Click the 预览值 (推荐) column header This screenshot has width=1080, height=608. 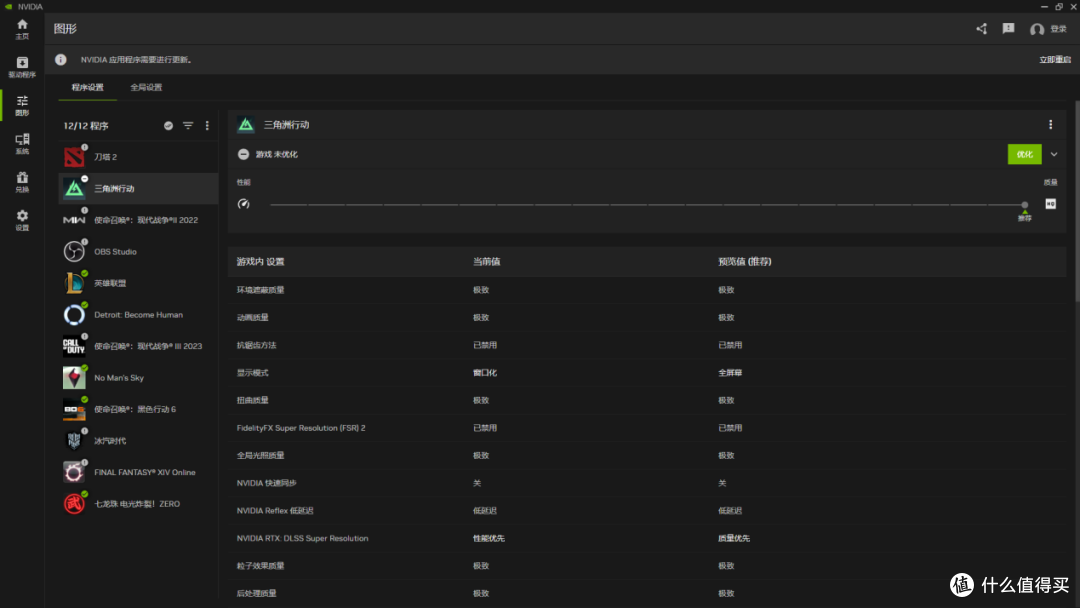tap(745, 262)
